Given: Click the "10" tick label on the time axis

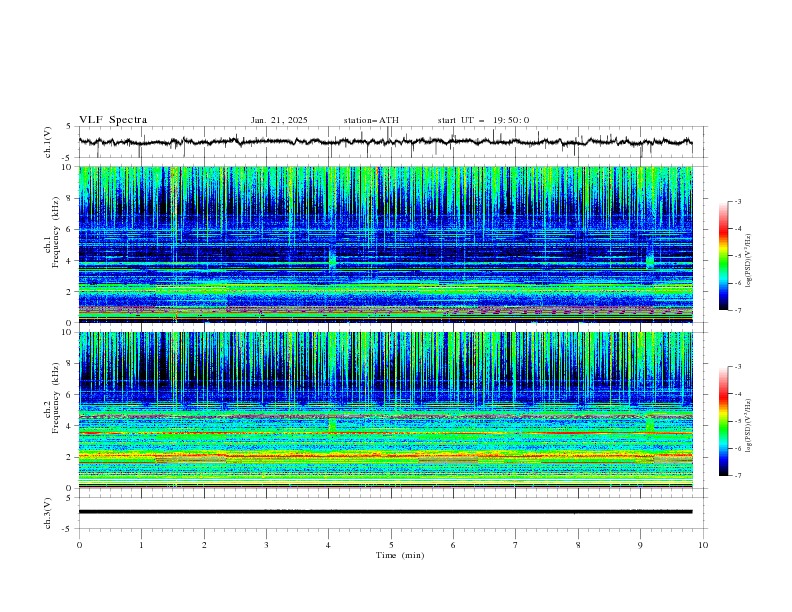Looking at the screenshot, I should tap(703, 545).
